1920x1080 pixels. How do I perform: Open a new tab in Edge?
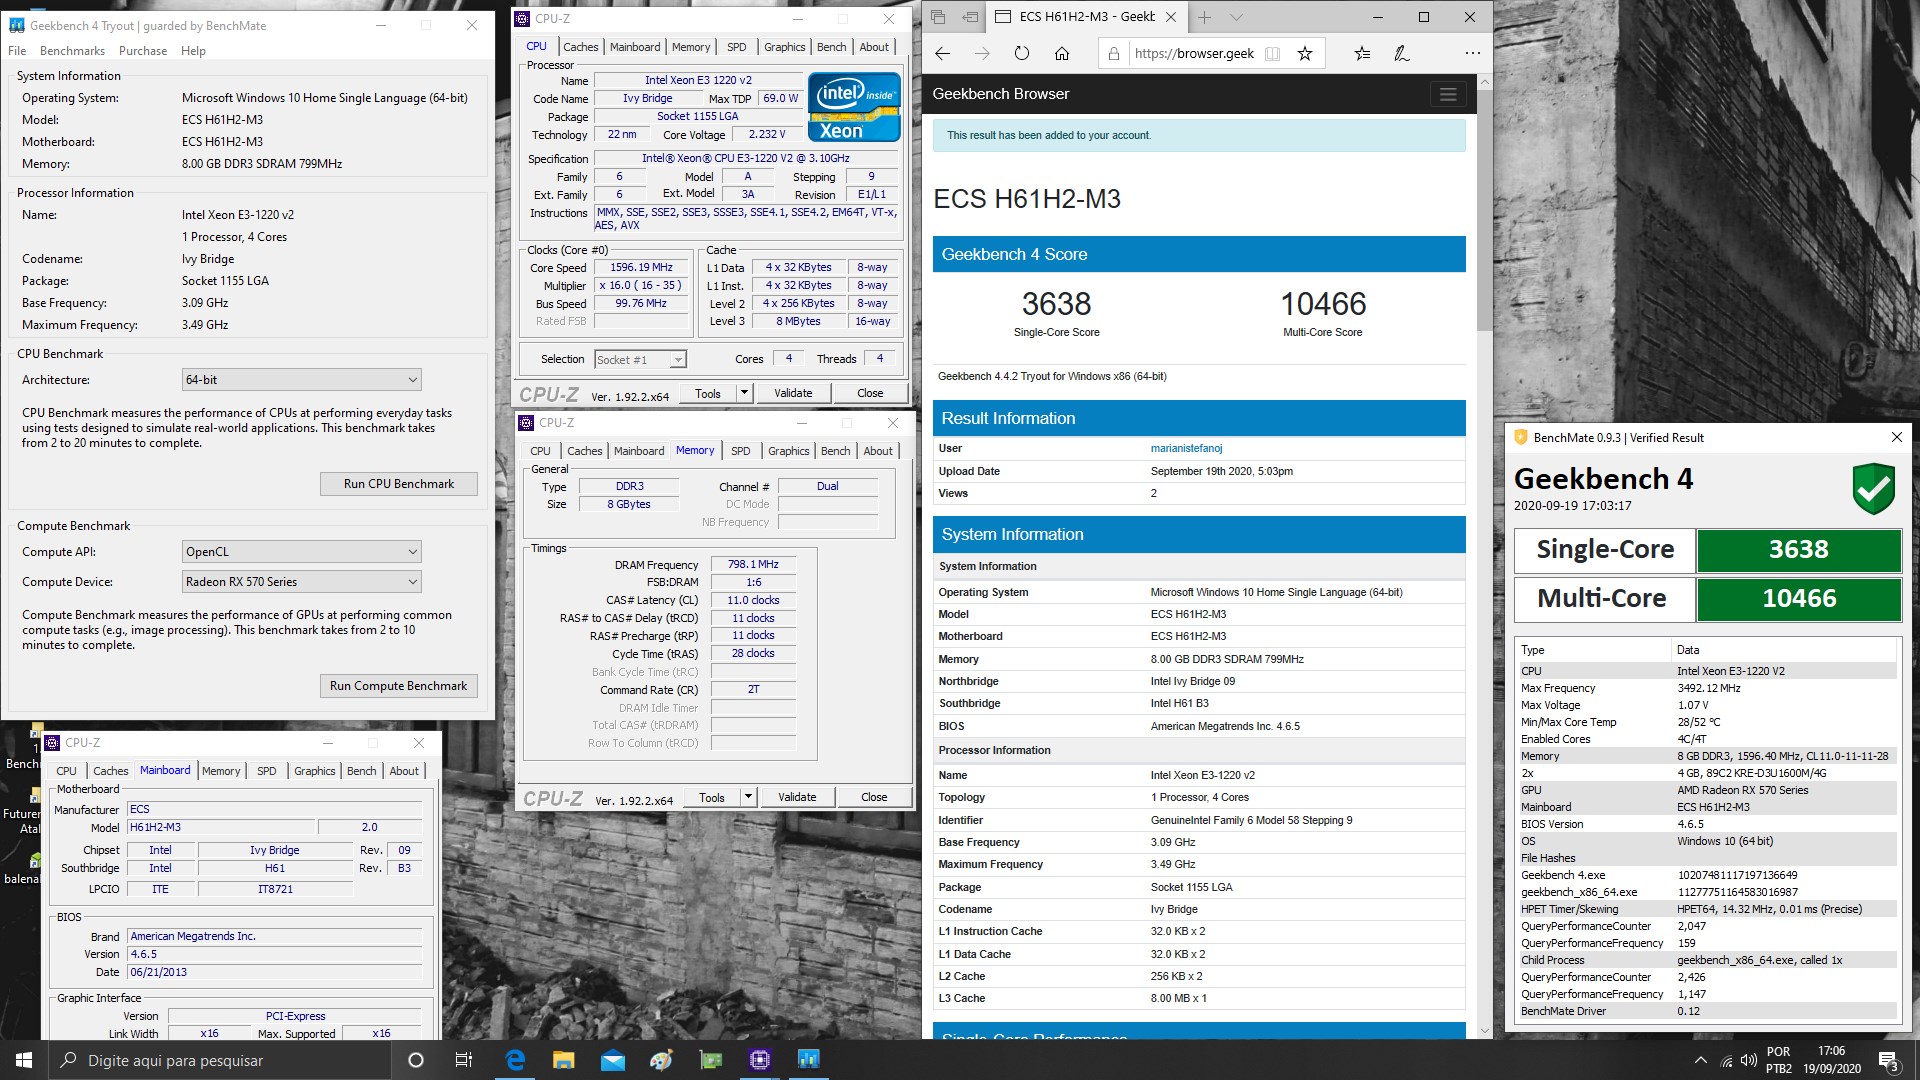[x=1205, y=17]
